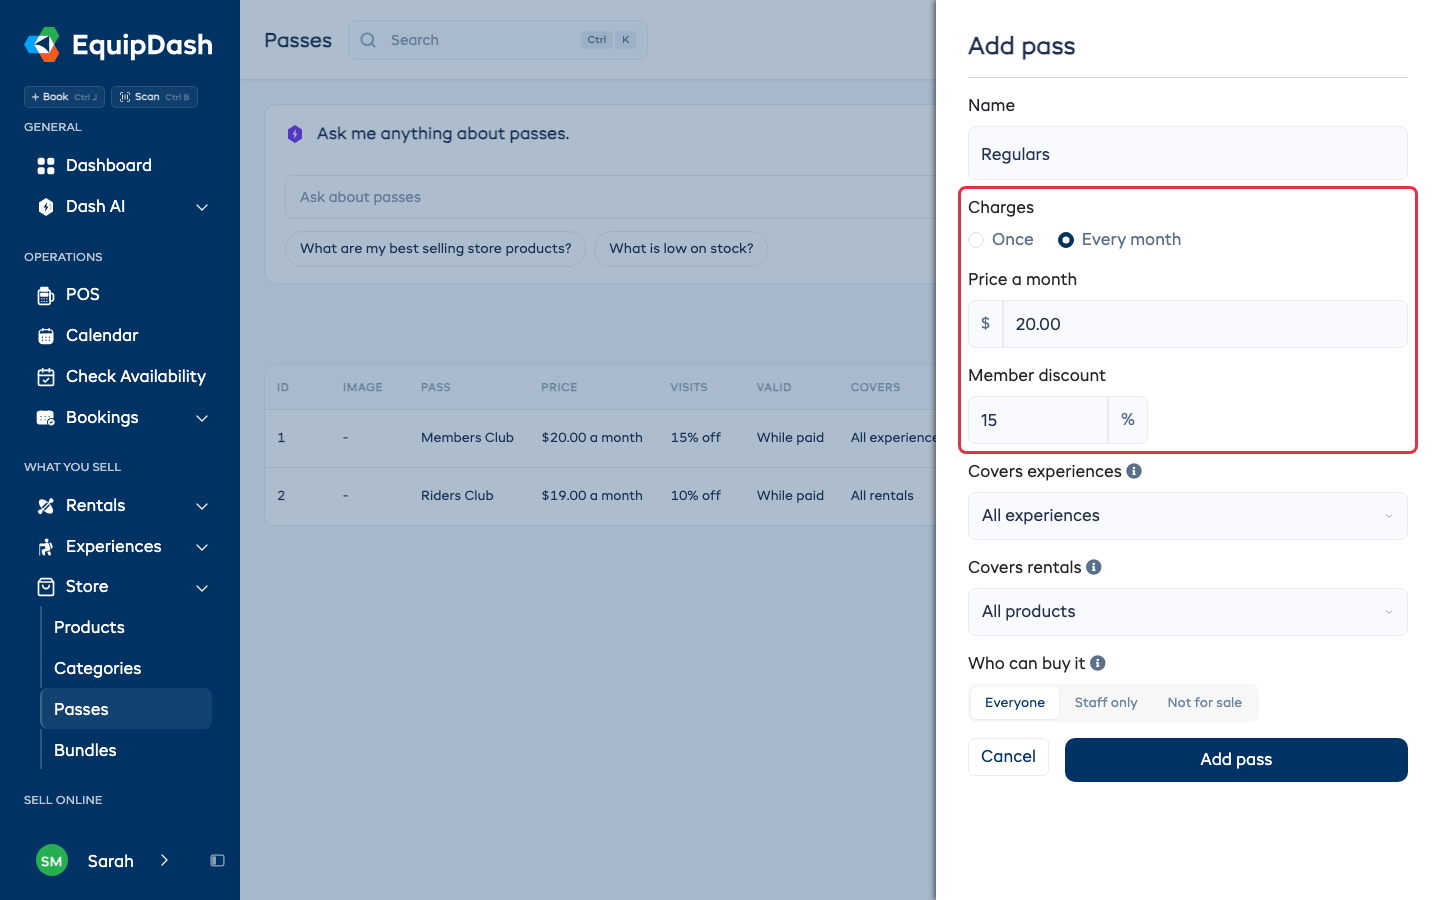Click the Member discount percent field

1038,420
